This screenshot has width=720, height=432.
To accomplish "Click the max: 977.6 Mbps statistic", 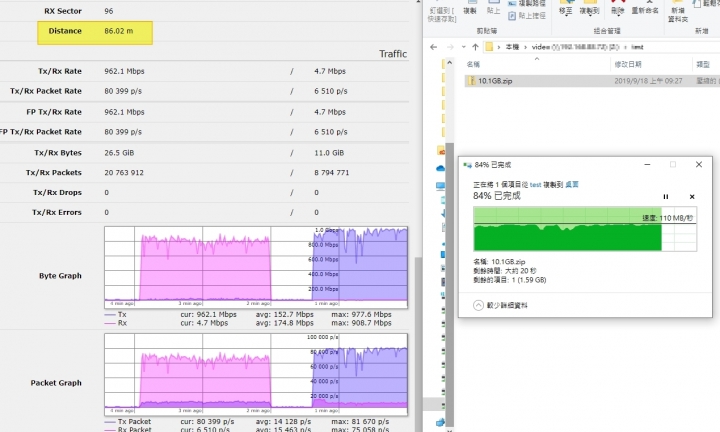I will [x=361, y=314].
